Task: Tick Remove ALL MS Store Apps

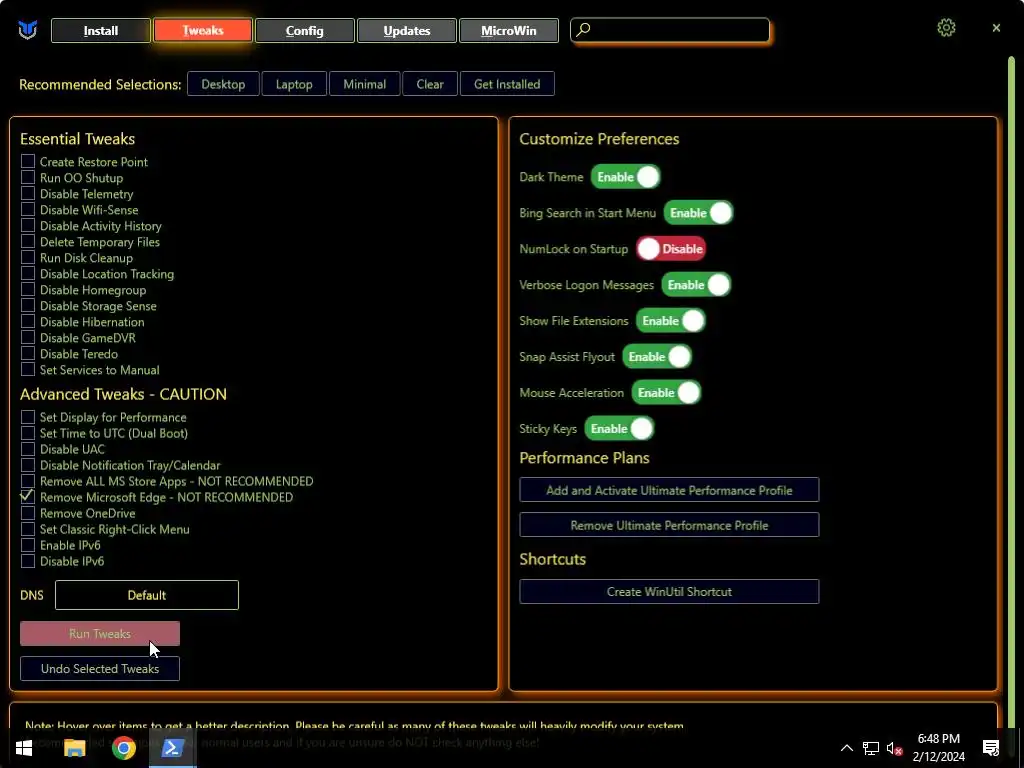Action: [x=27, y=481]
